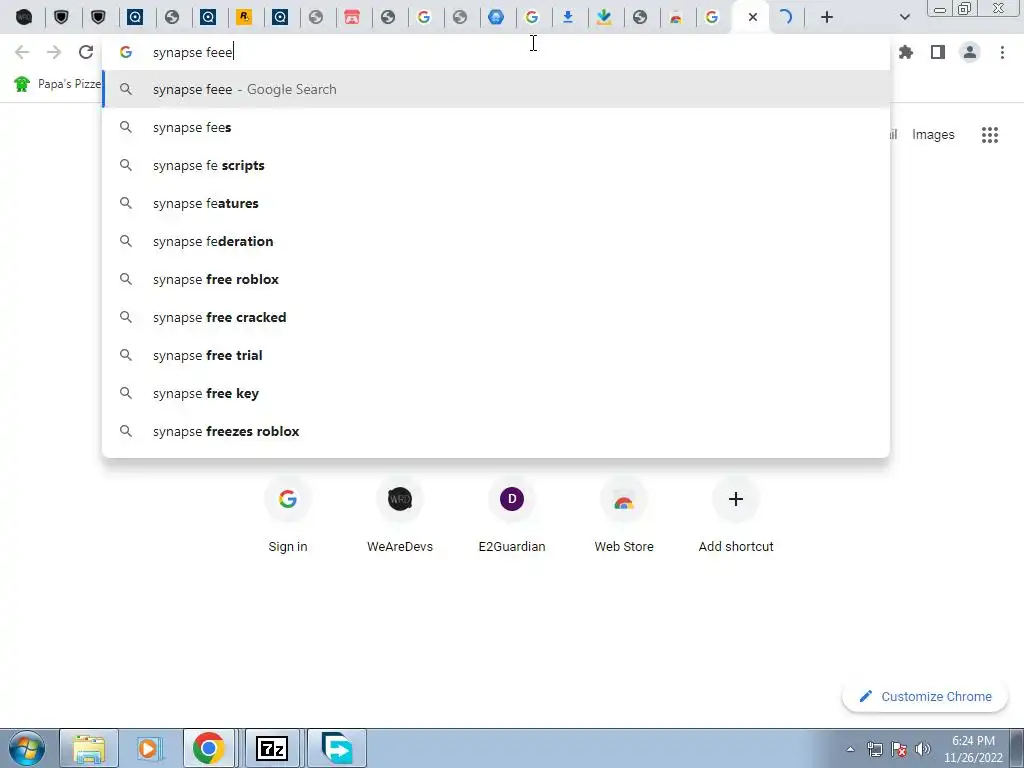Click the Add shortcut tile
The image size is (1024, 768).
tap(736, 516)
